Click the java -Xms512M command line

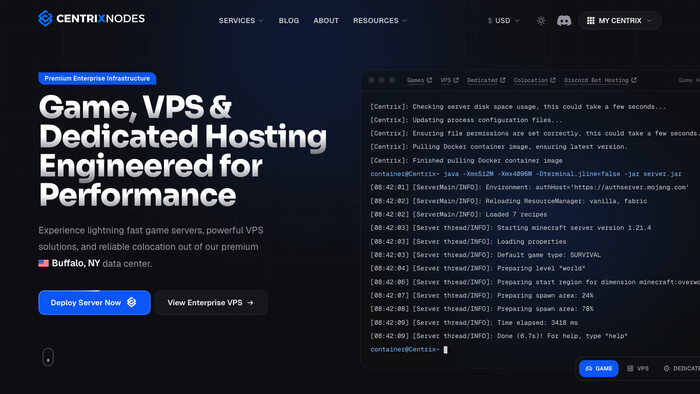(x=526, y=174)
